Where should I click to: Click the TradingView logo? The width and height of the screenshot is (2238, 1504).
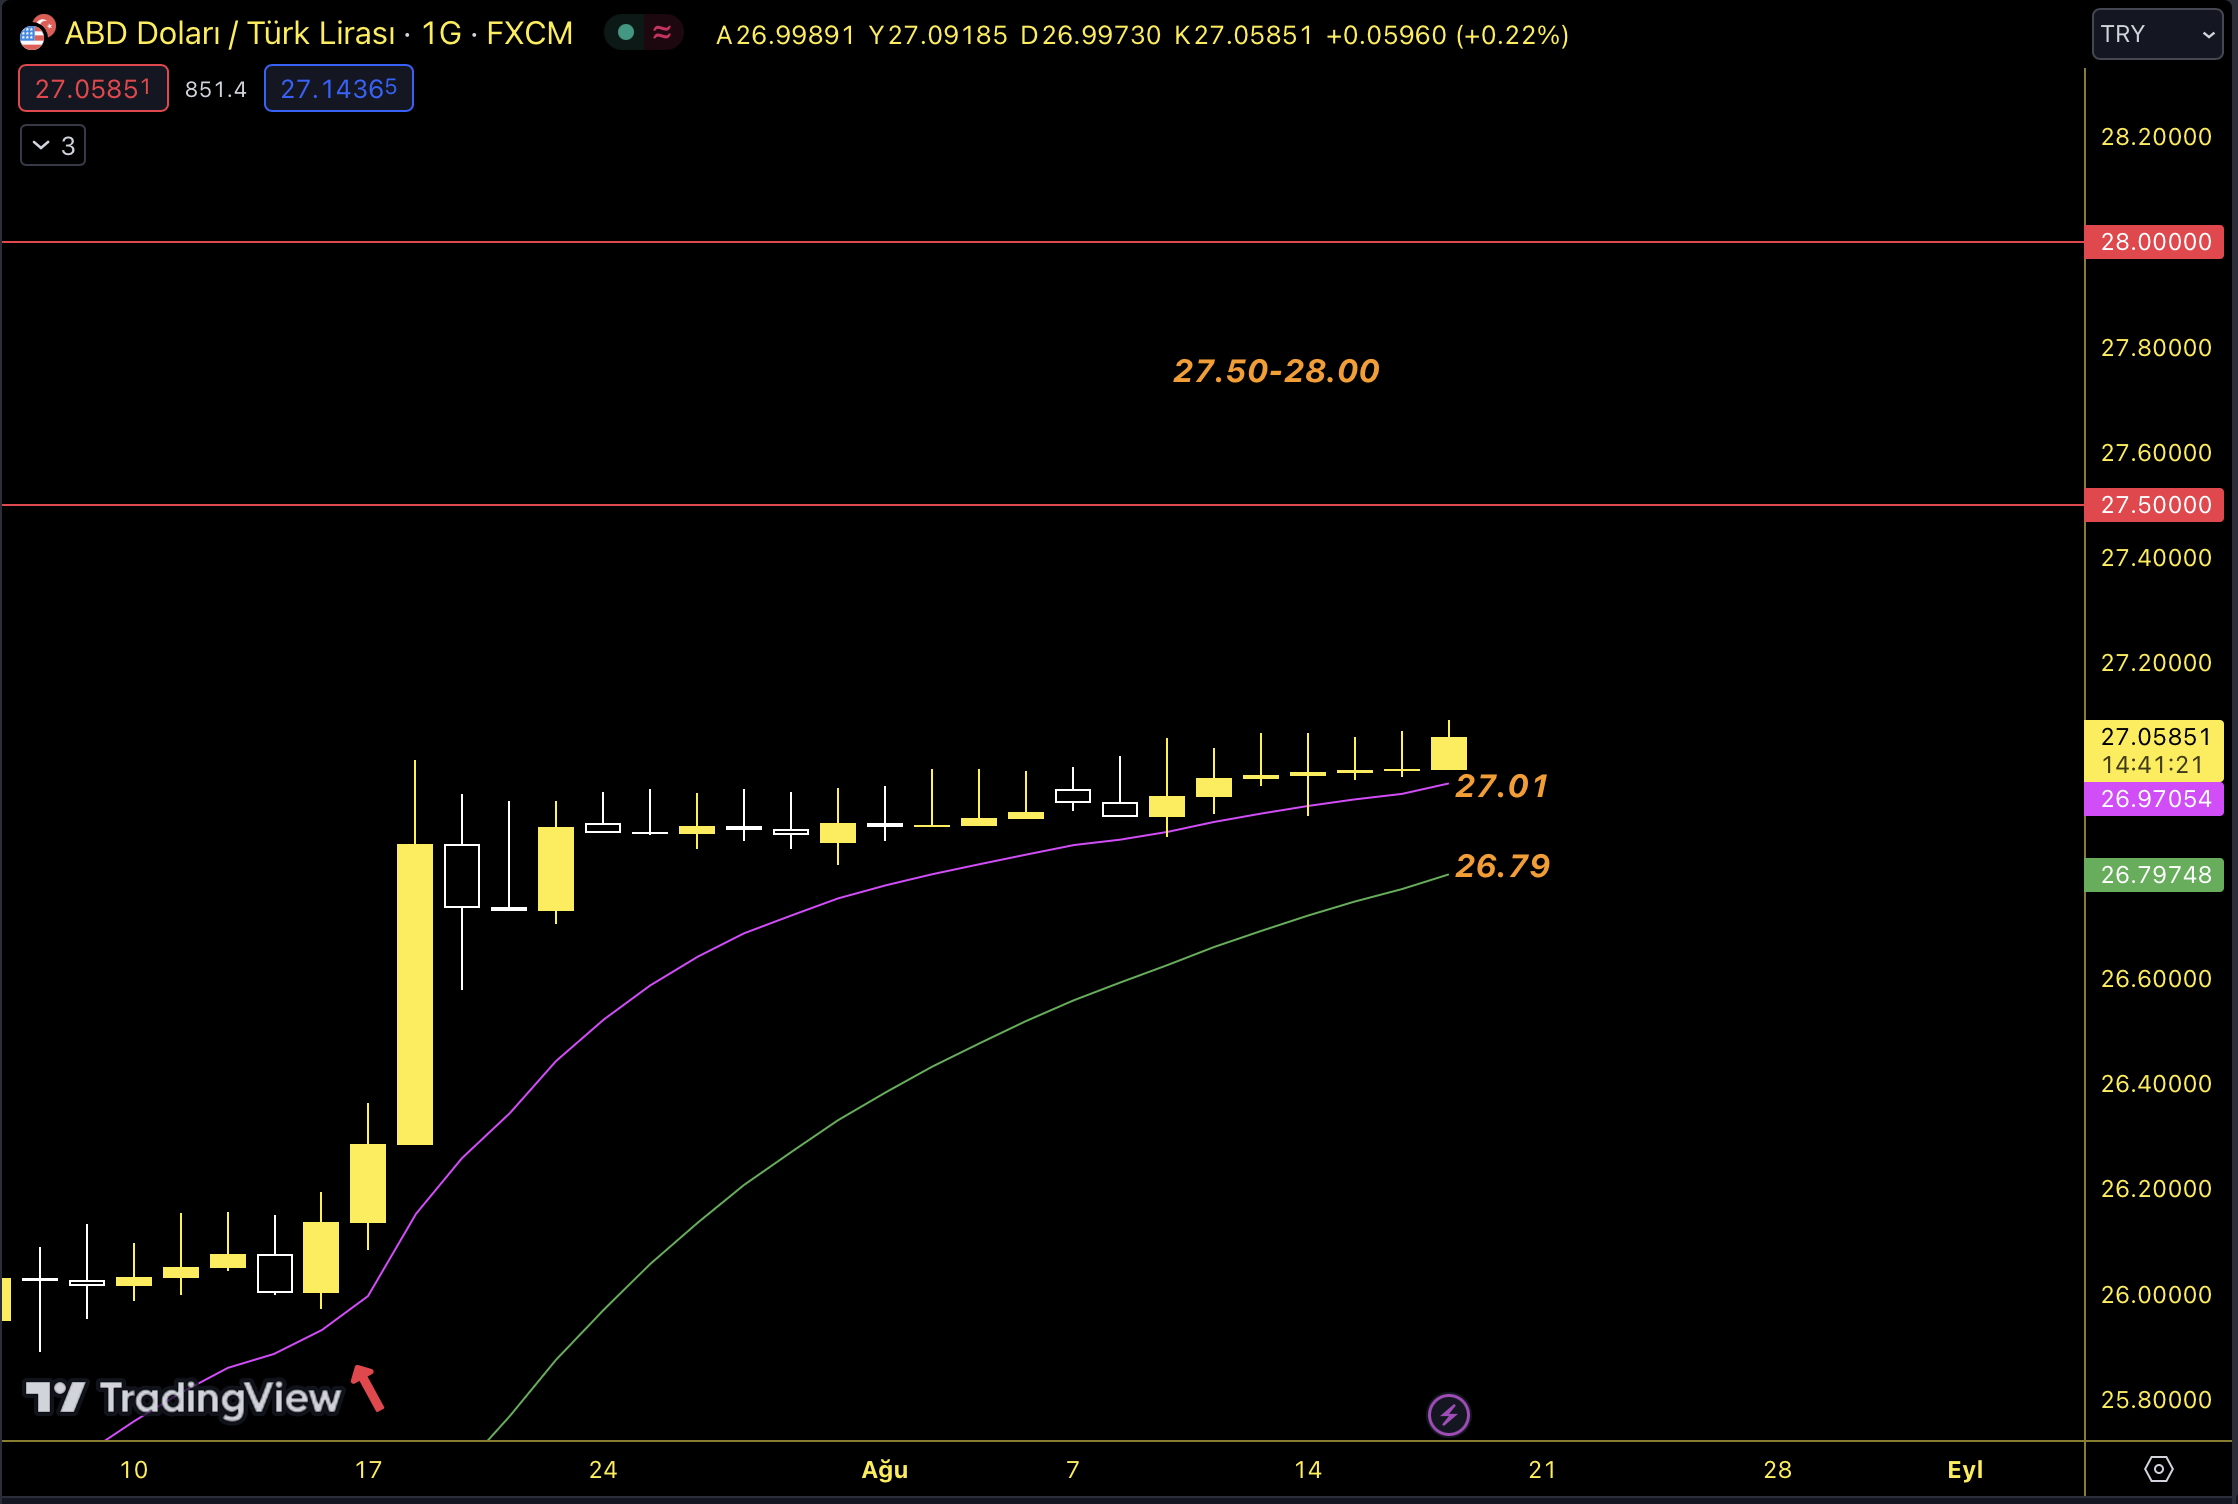(183, 1398)
